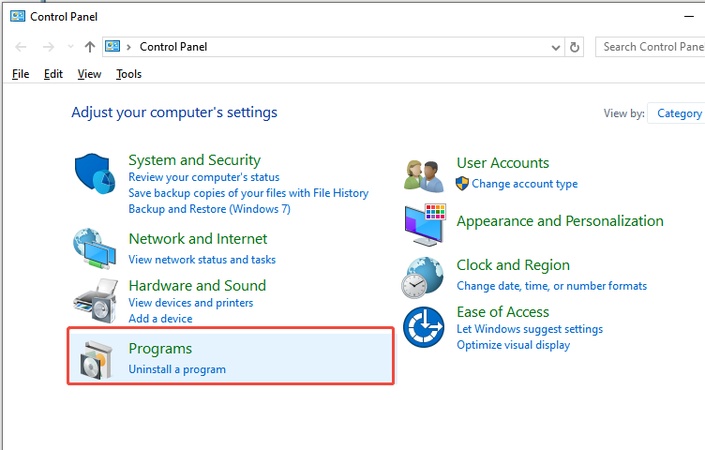Click the Clock and Region globe icon
The image size is (705, 450).
423,277
